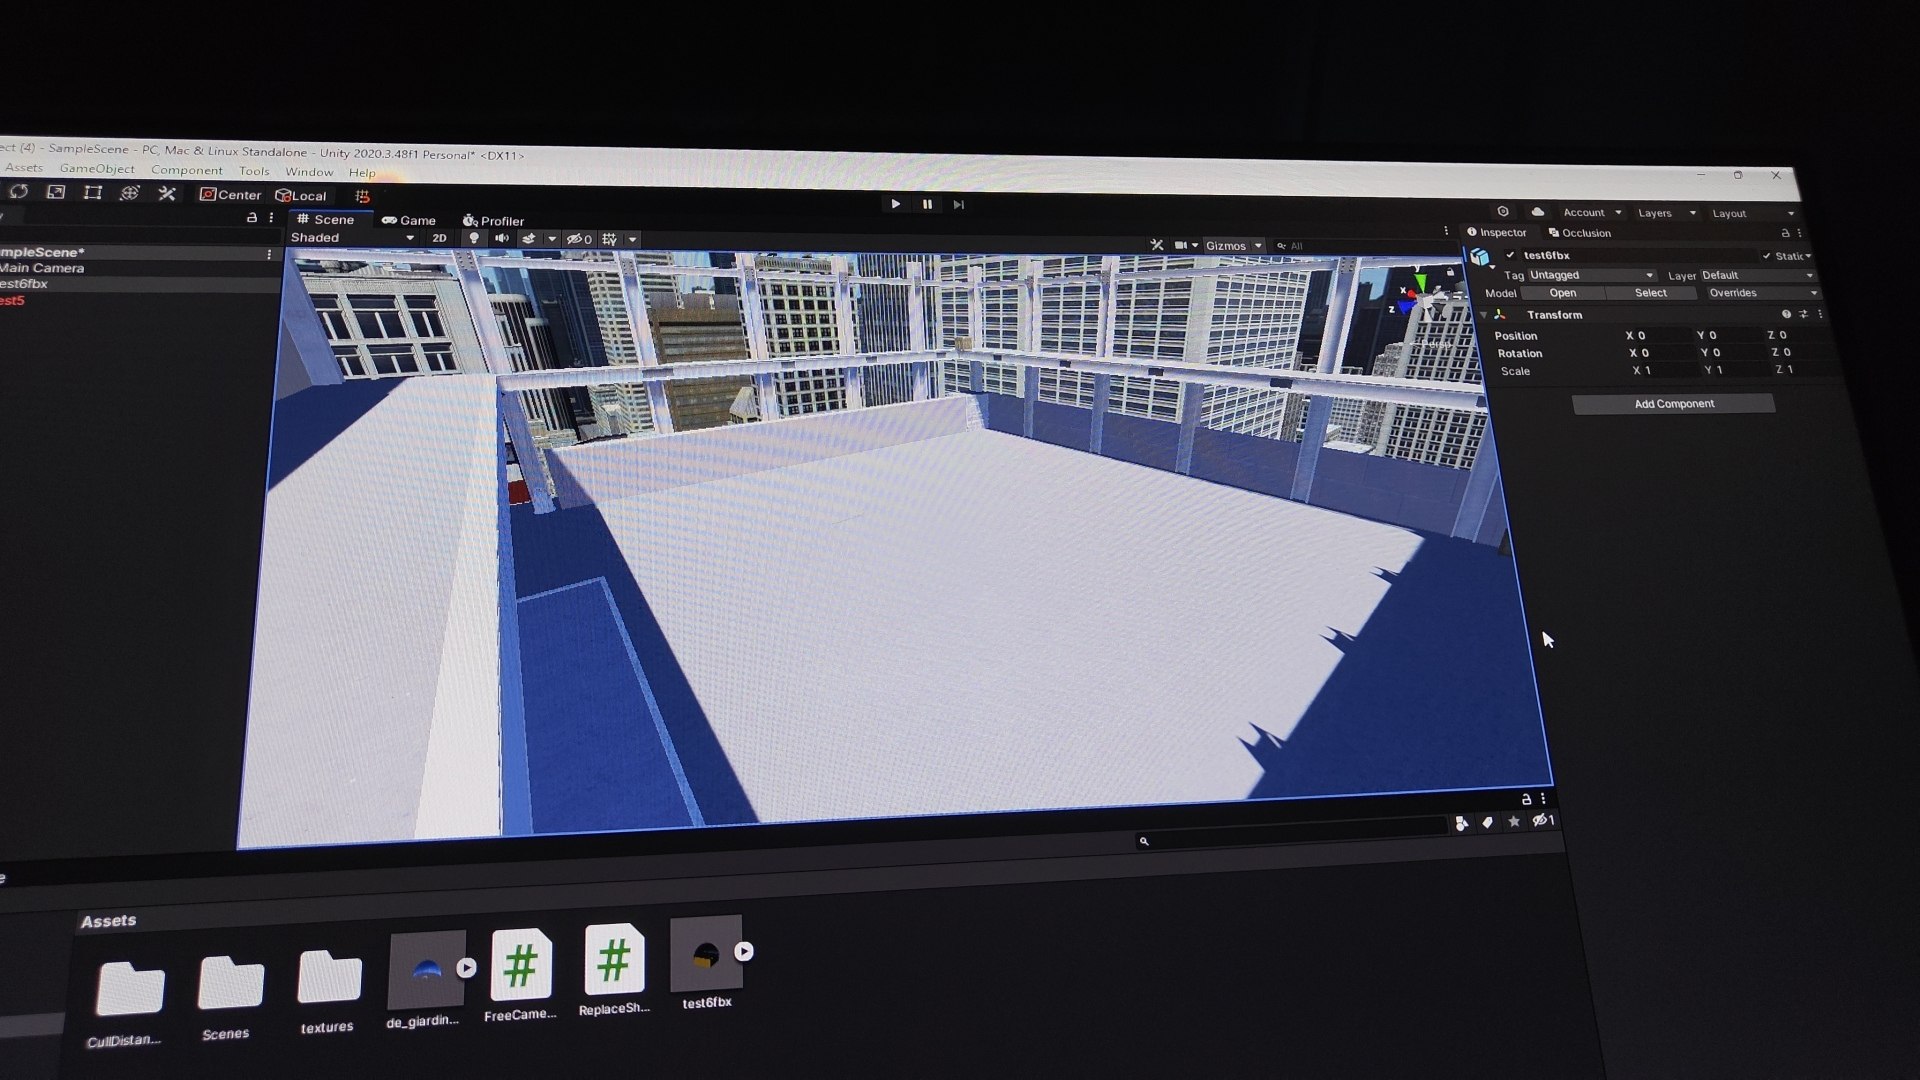
Task: Select the combined Transform tool icon
Action: tap(130, 193)
